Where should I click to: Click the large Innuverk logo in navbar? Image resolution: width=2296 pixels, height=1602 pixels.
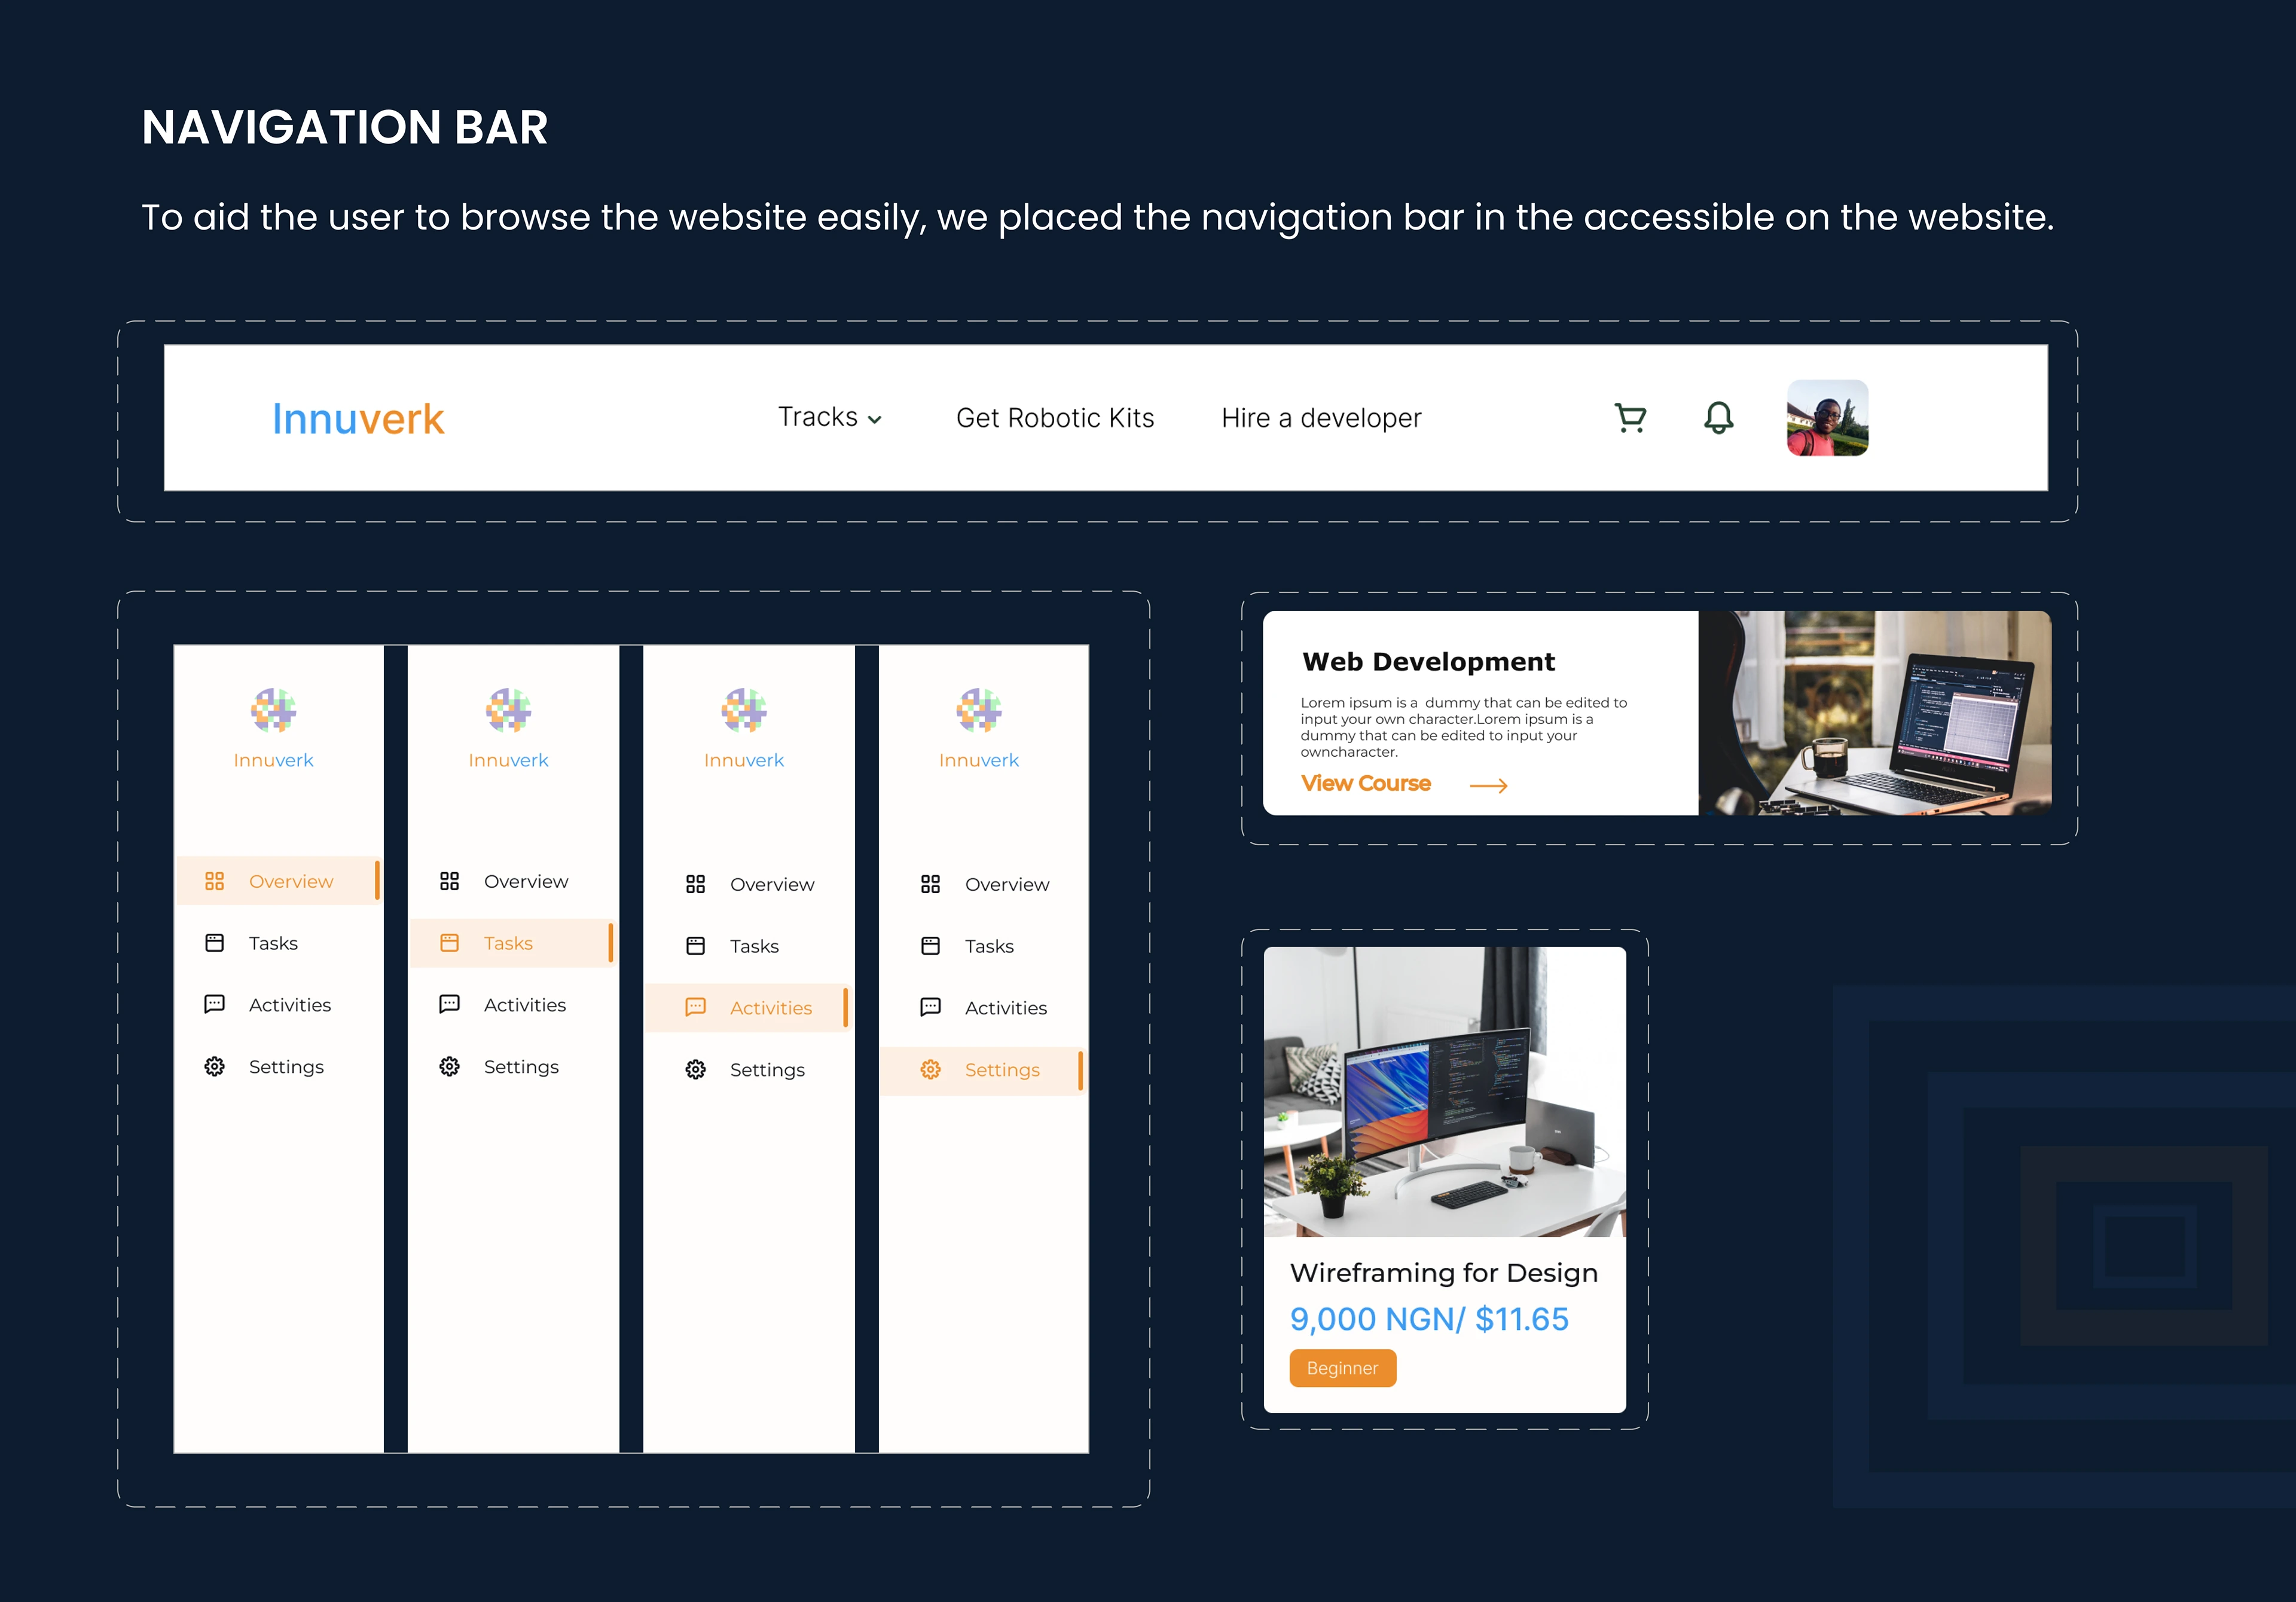pyautogui.click(x=358, y=419)
